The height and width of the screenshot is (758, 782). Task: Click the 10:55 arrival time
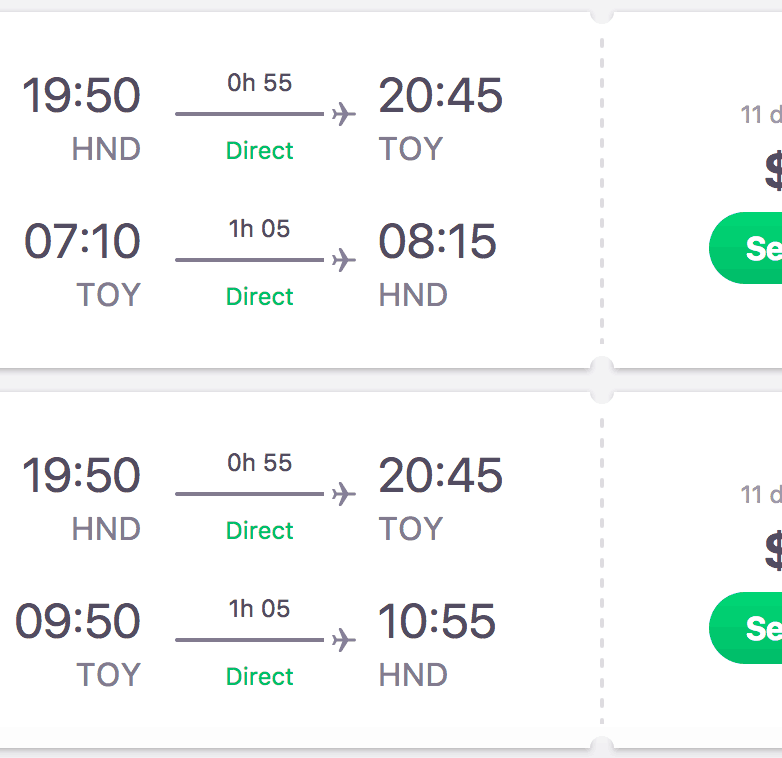pos(437,622)
